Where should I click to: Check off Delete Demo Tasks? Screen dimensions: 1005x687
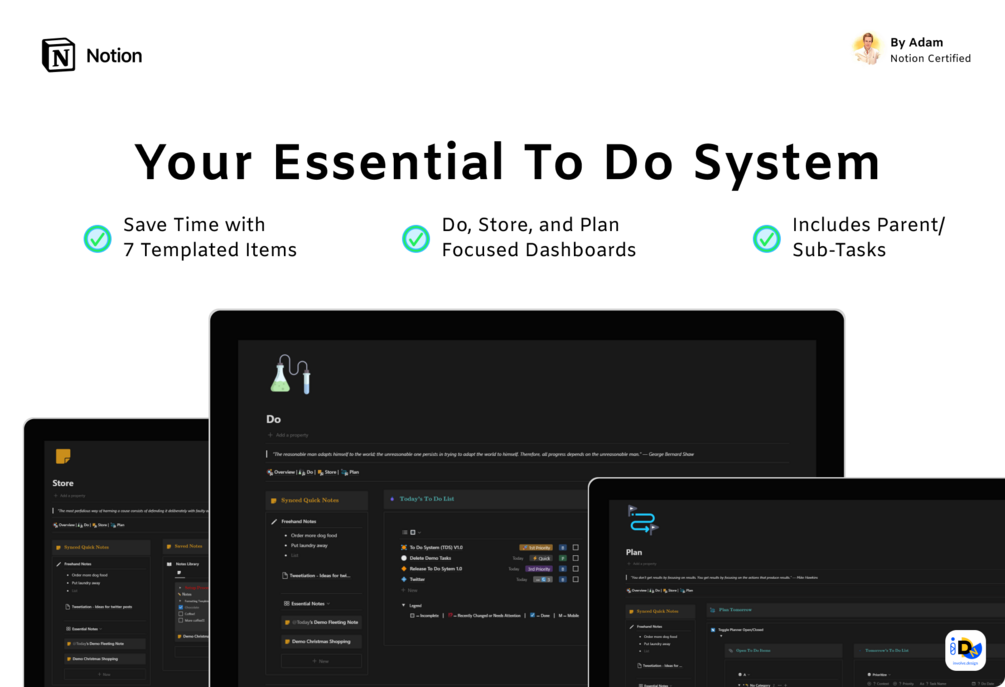point(576,558)
